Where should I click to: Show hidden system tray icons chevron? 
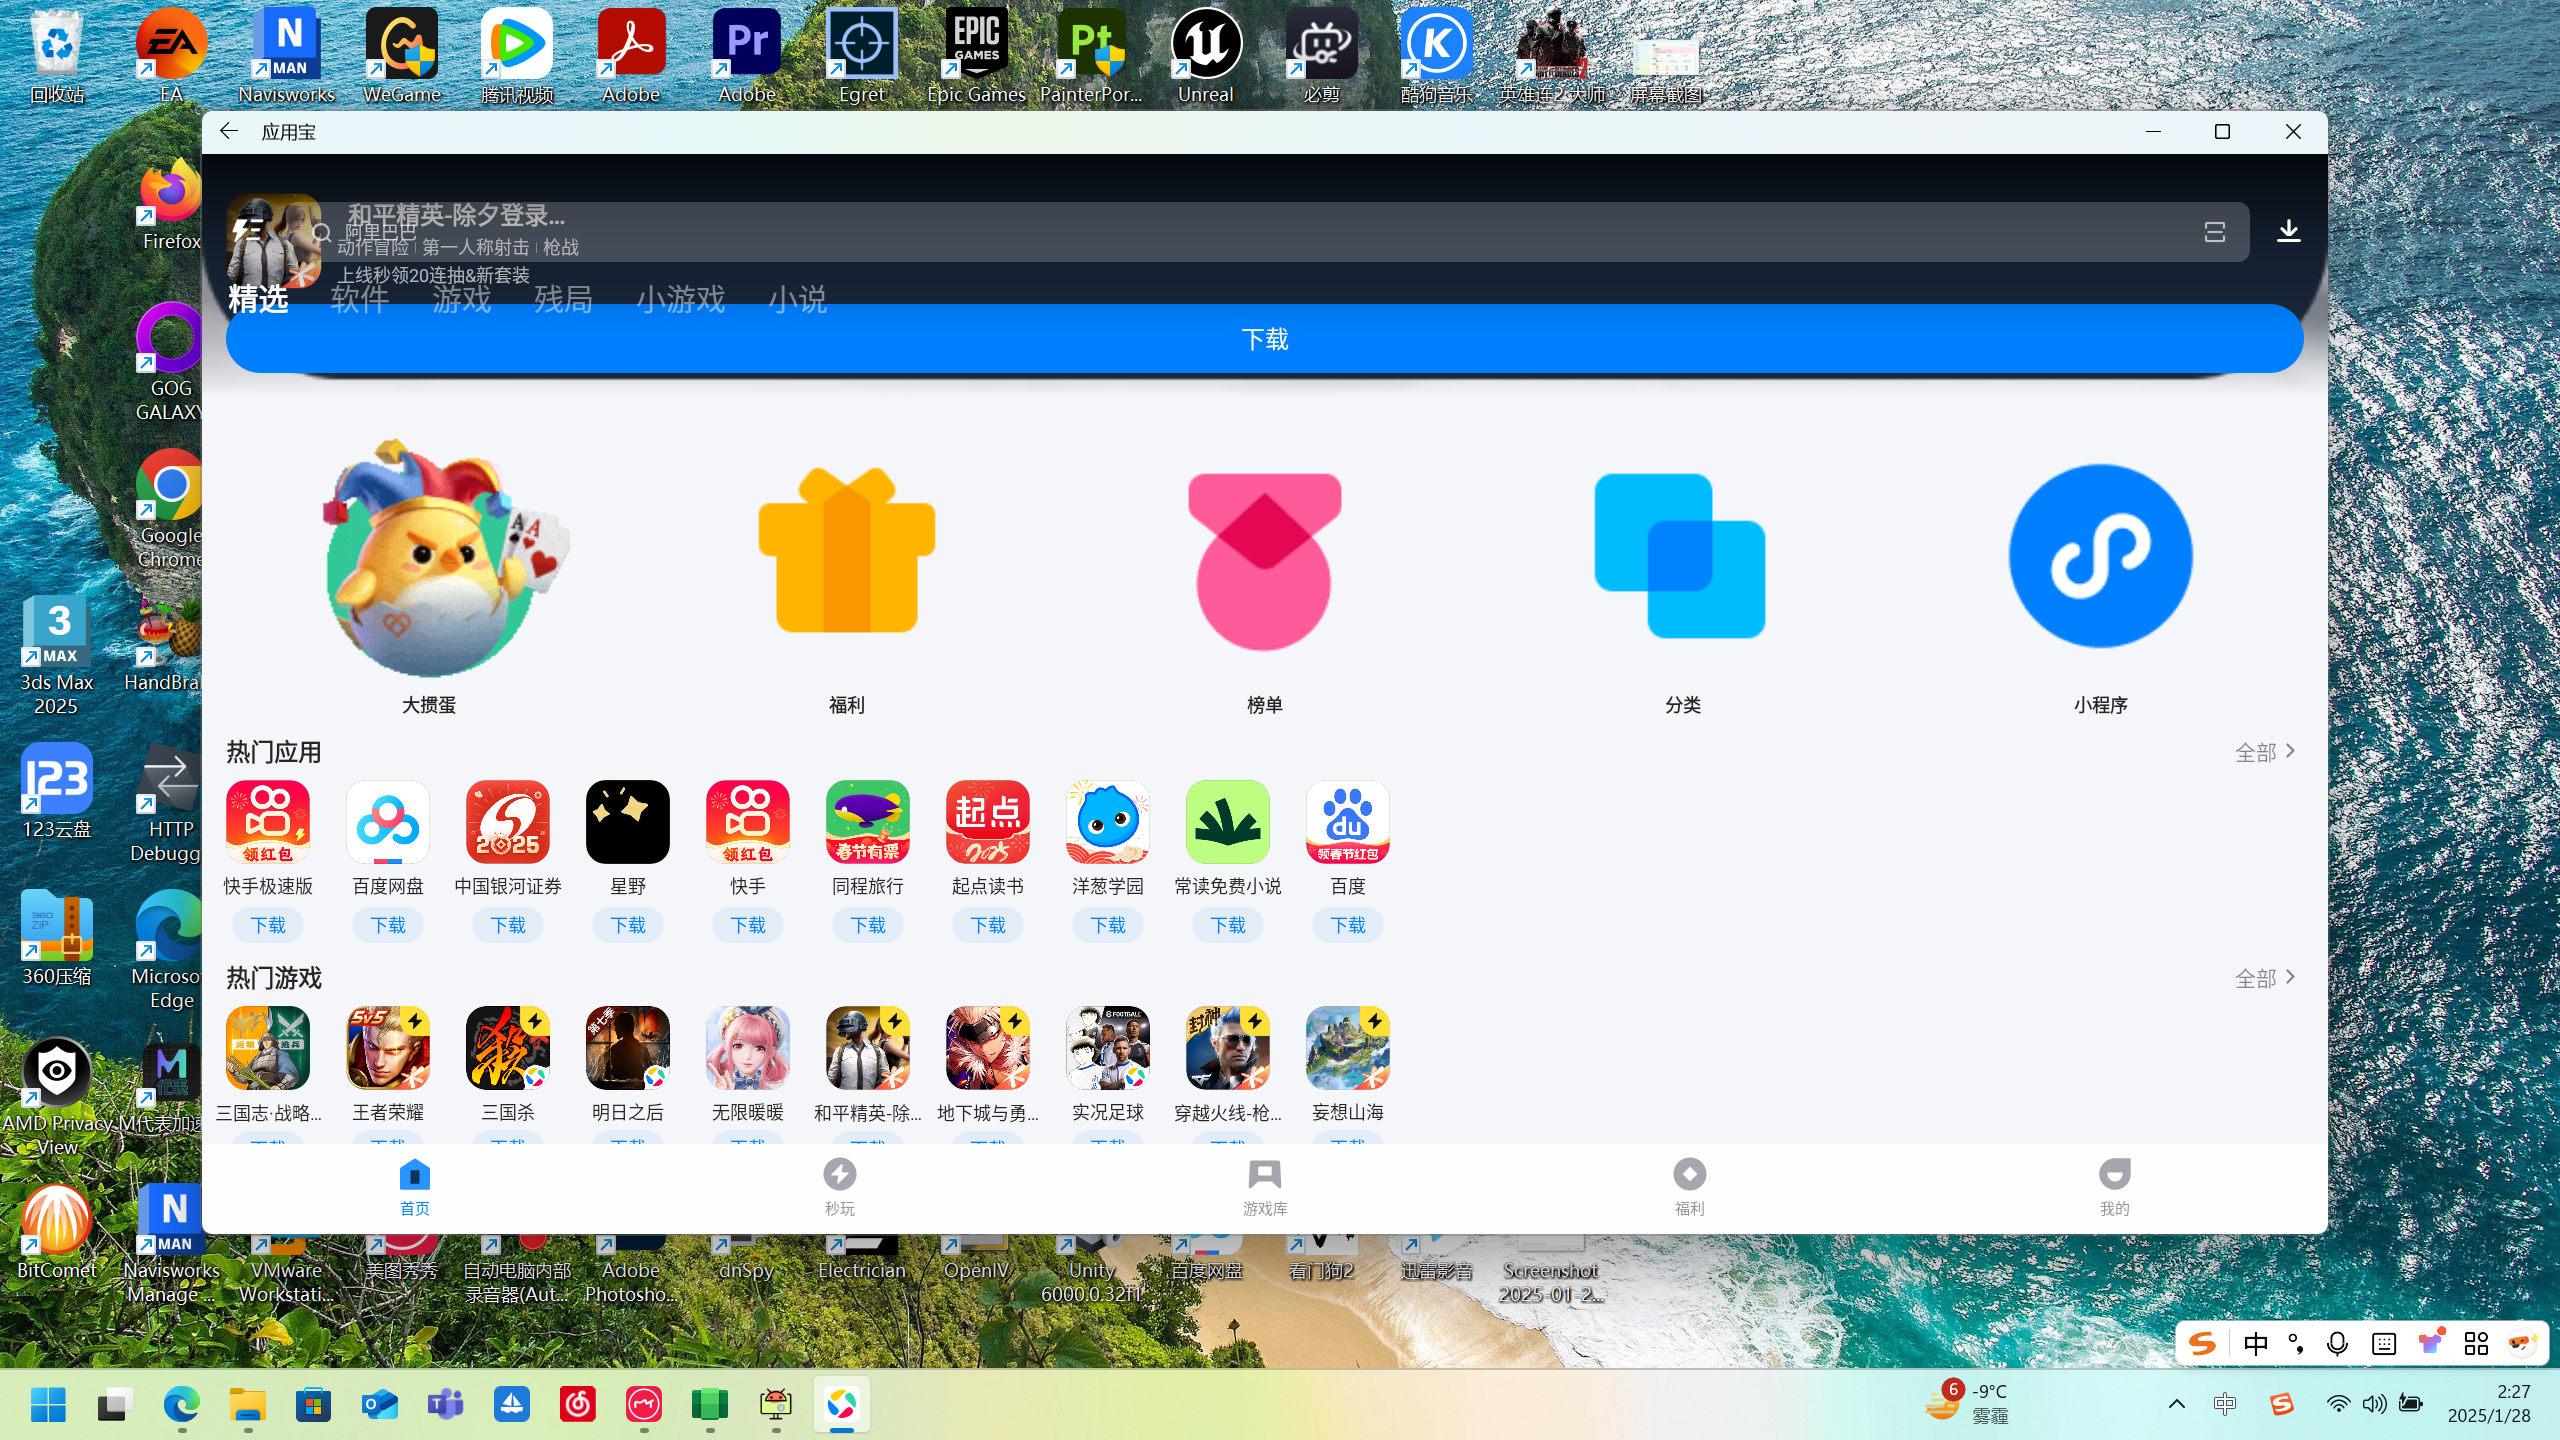(x=2176, y=1404)
